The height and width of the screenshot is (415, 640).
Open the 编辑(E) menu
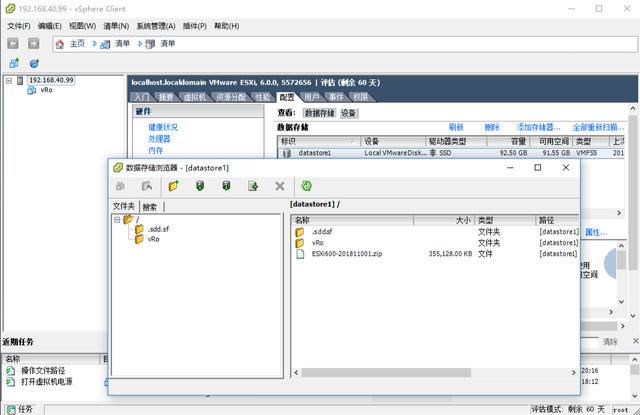(49, 26)
